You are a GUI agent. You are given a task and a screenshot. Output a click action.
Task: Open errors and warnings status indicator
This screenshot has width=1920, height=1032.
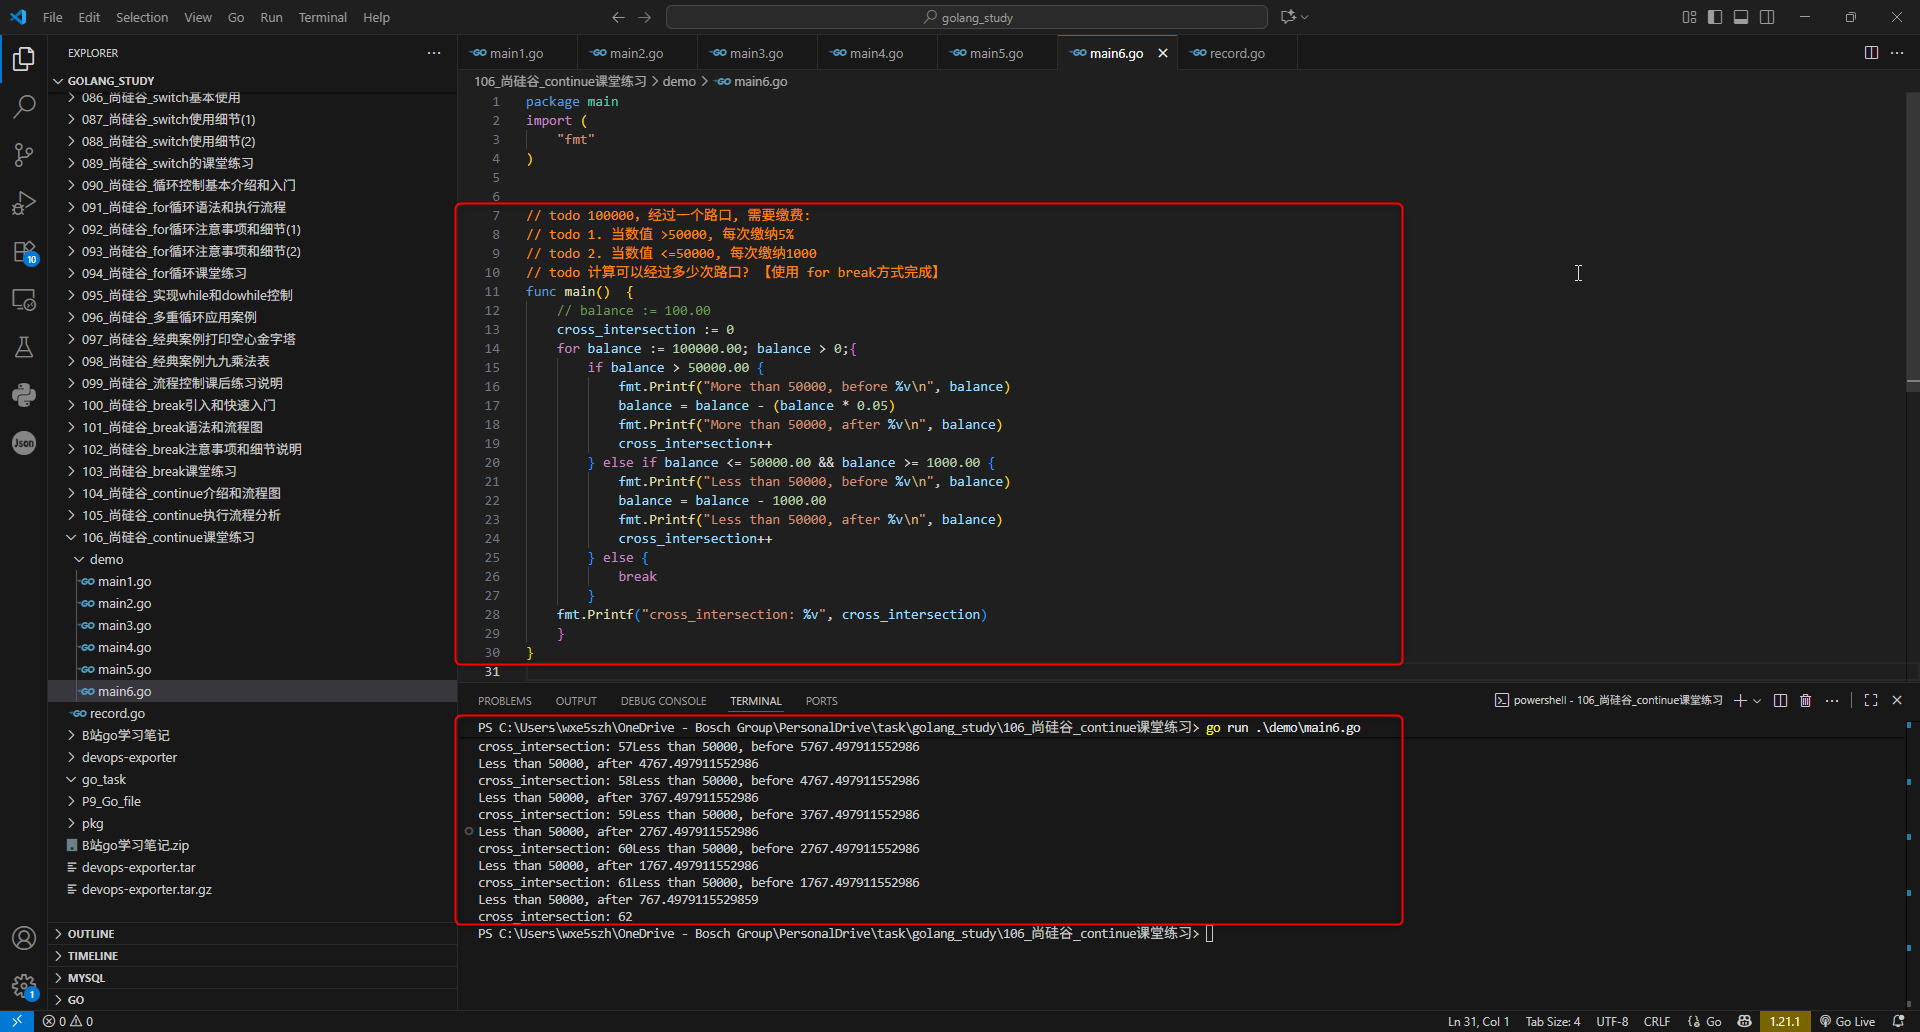[68, 1021]
